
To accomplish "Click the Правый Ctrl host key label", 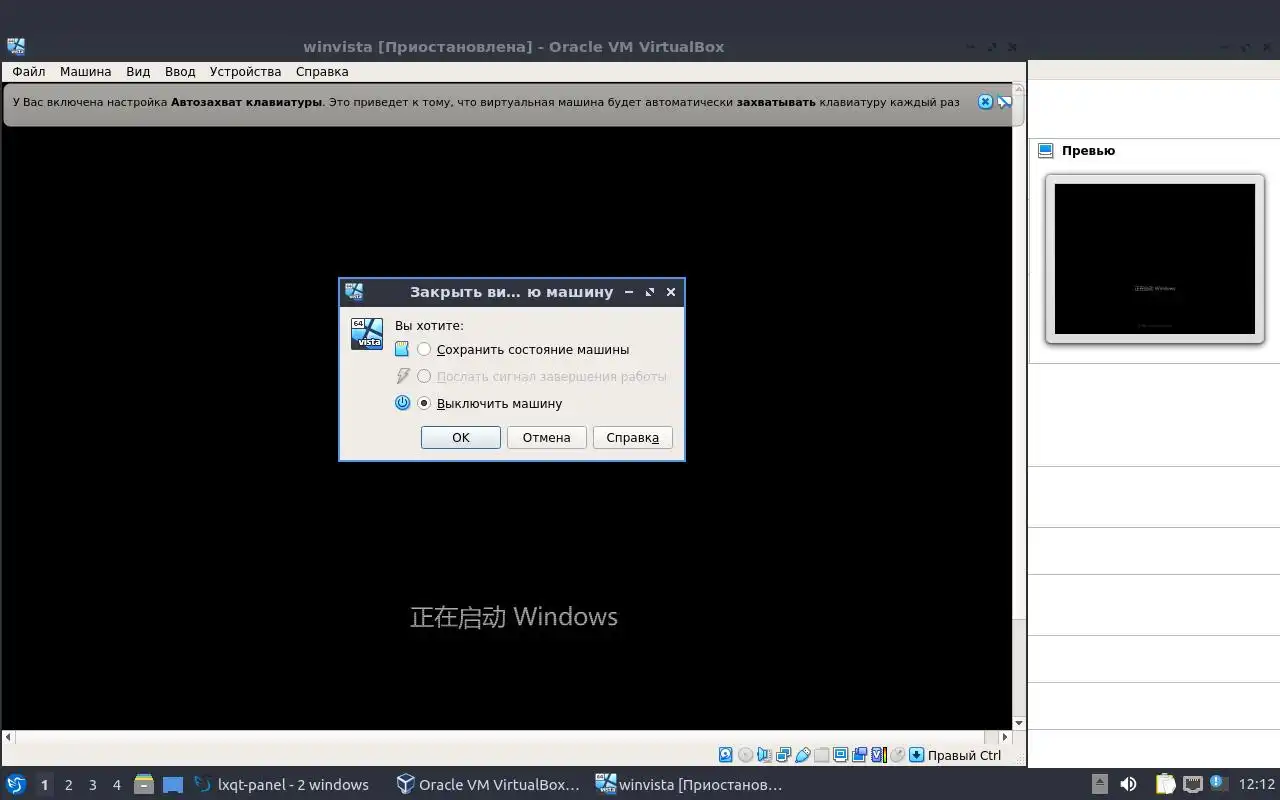I will pos(964,755).
